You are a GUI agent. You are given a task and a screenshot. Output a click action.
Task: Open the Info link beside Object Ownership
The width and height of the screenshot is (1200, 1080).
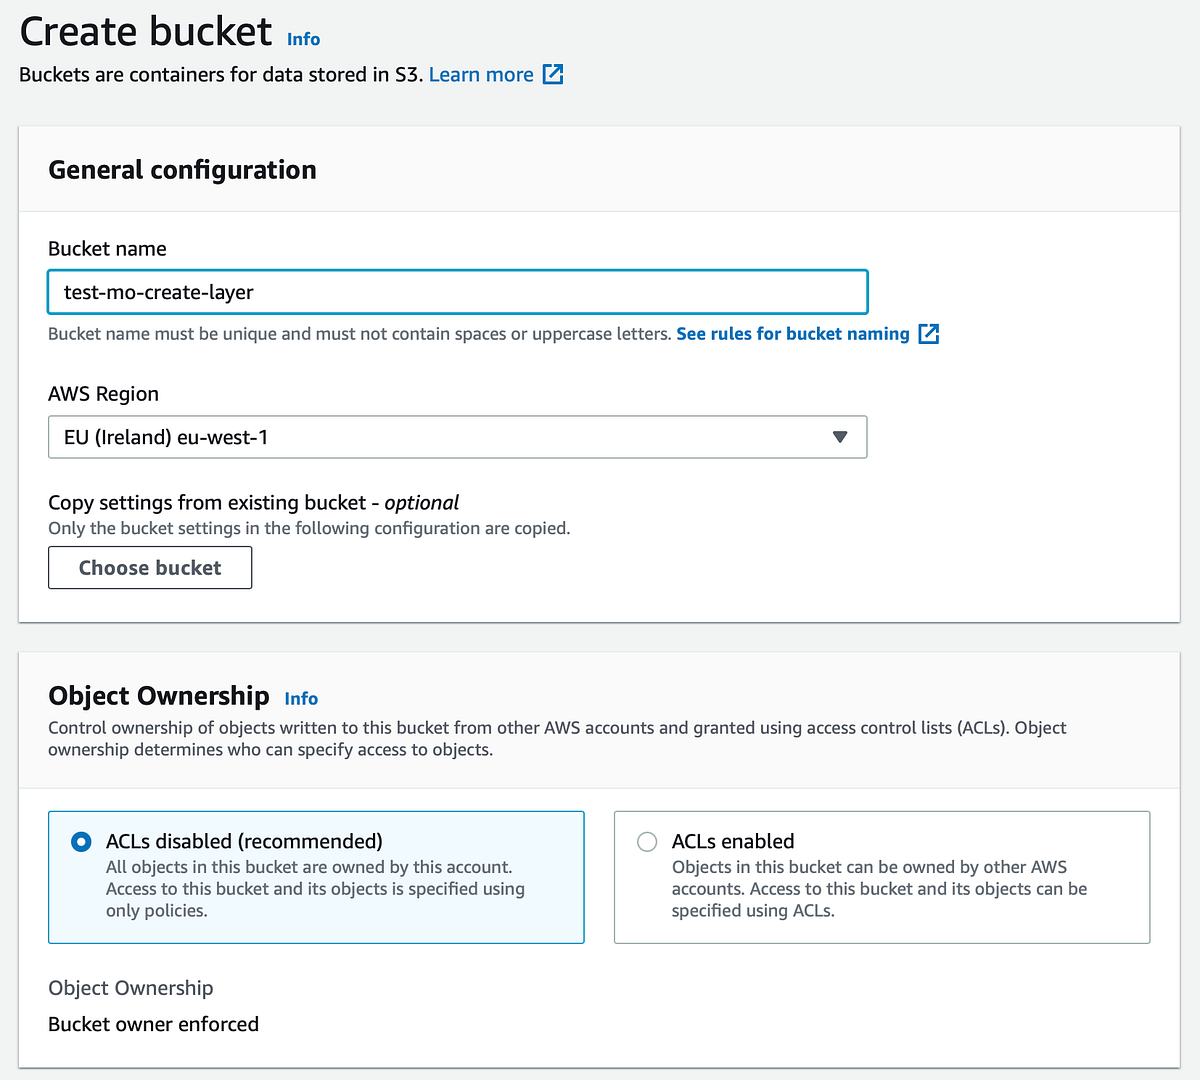(x=301, y=699)
